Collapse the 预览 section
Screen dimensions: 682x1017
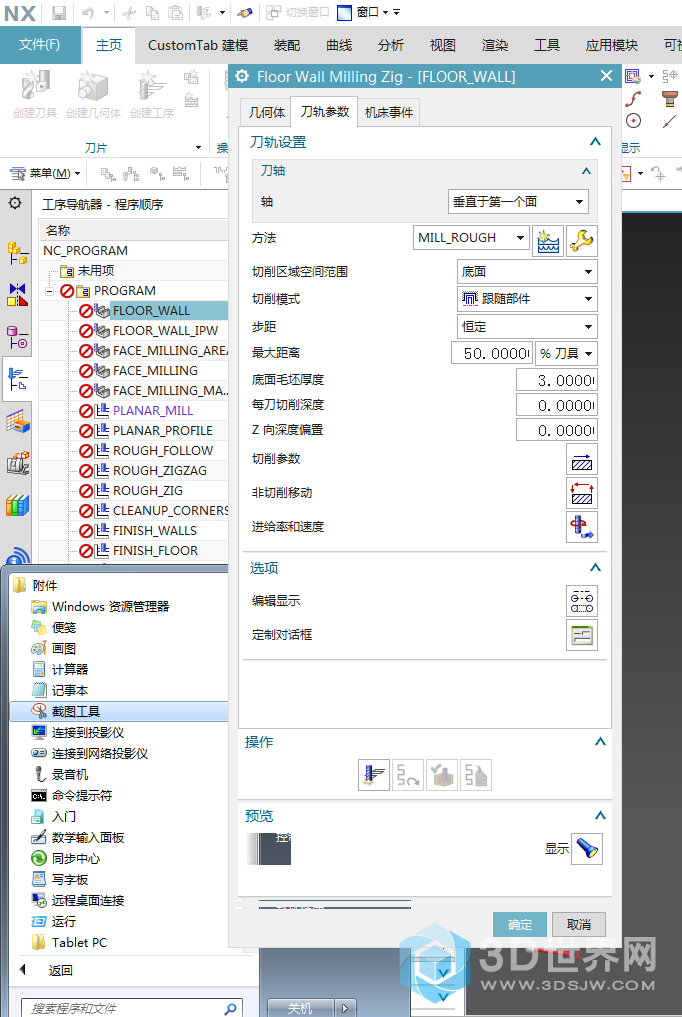pyautogui.click(x=600, y=815)
